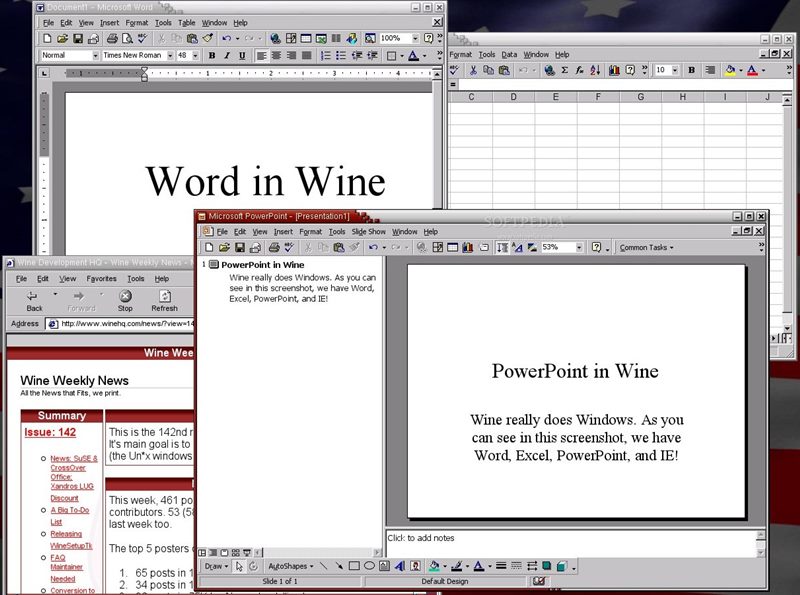
Task: Open the Data menu in Excel
Action: 511,54
